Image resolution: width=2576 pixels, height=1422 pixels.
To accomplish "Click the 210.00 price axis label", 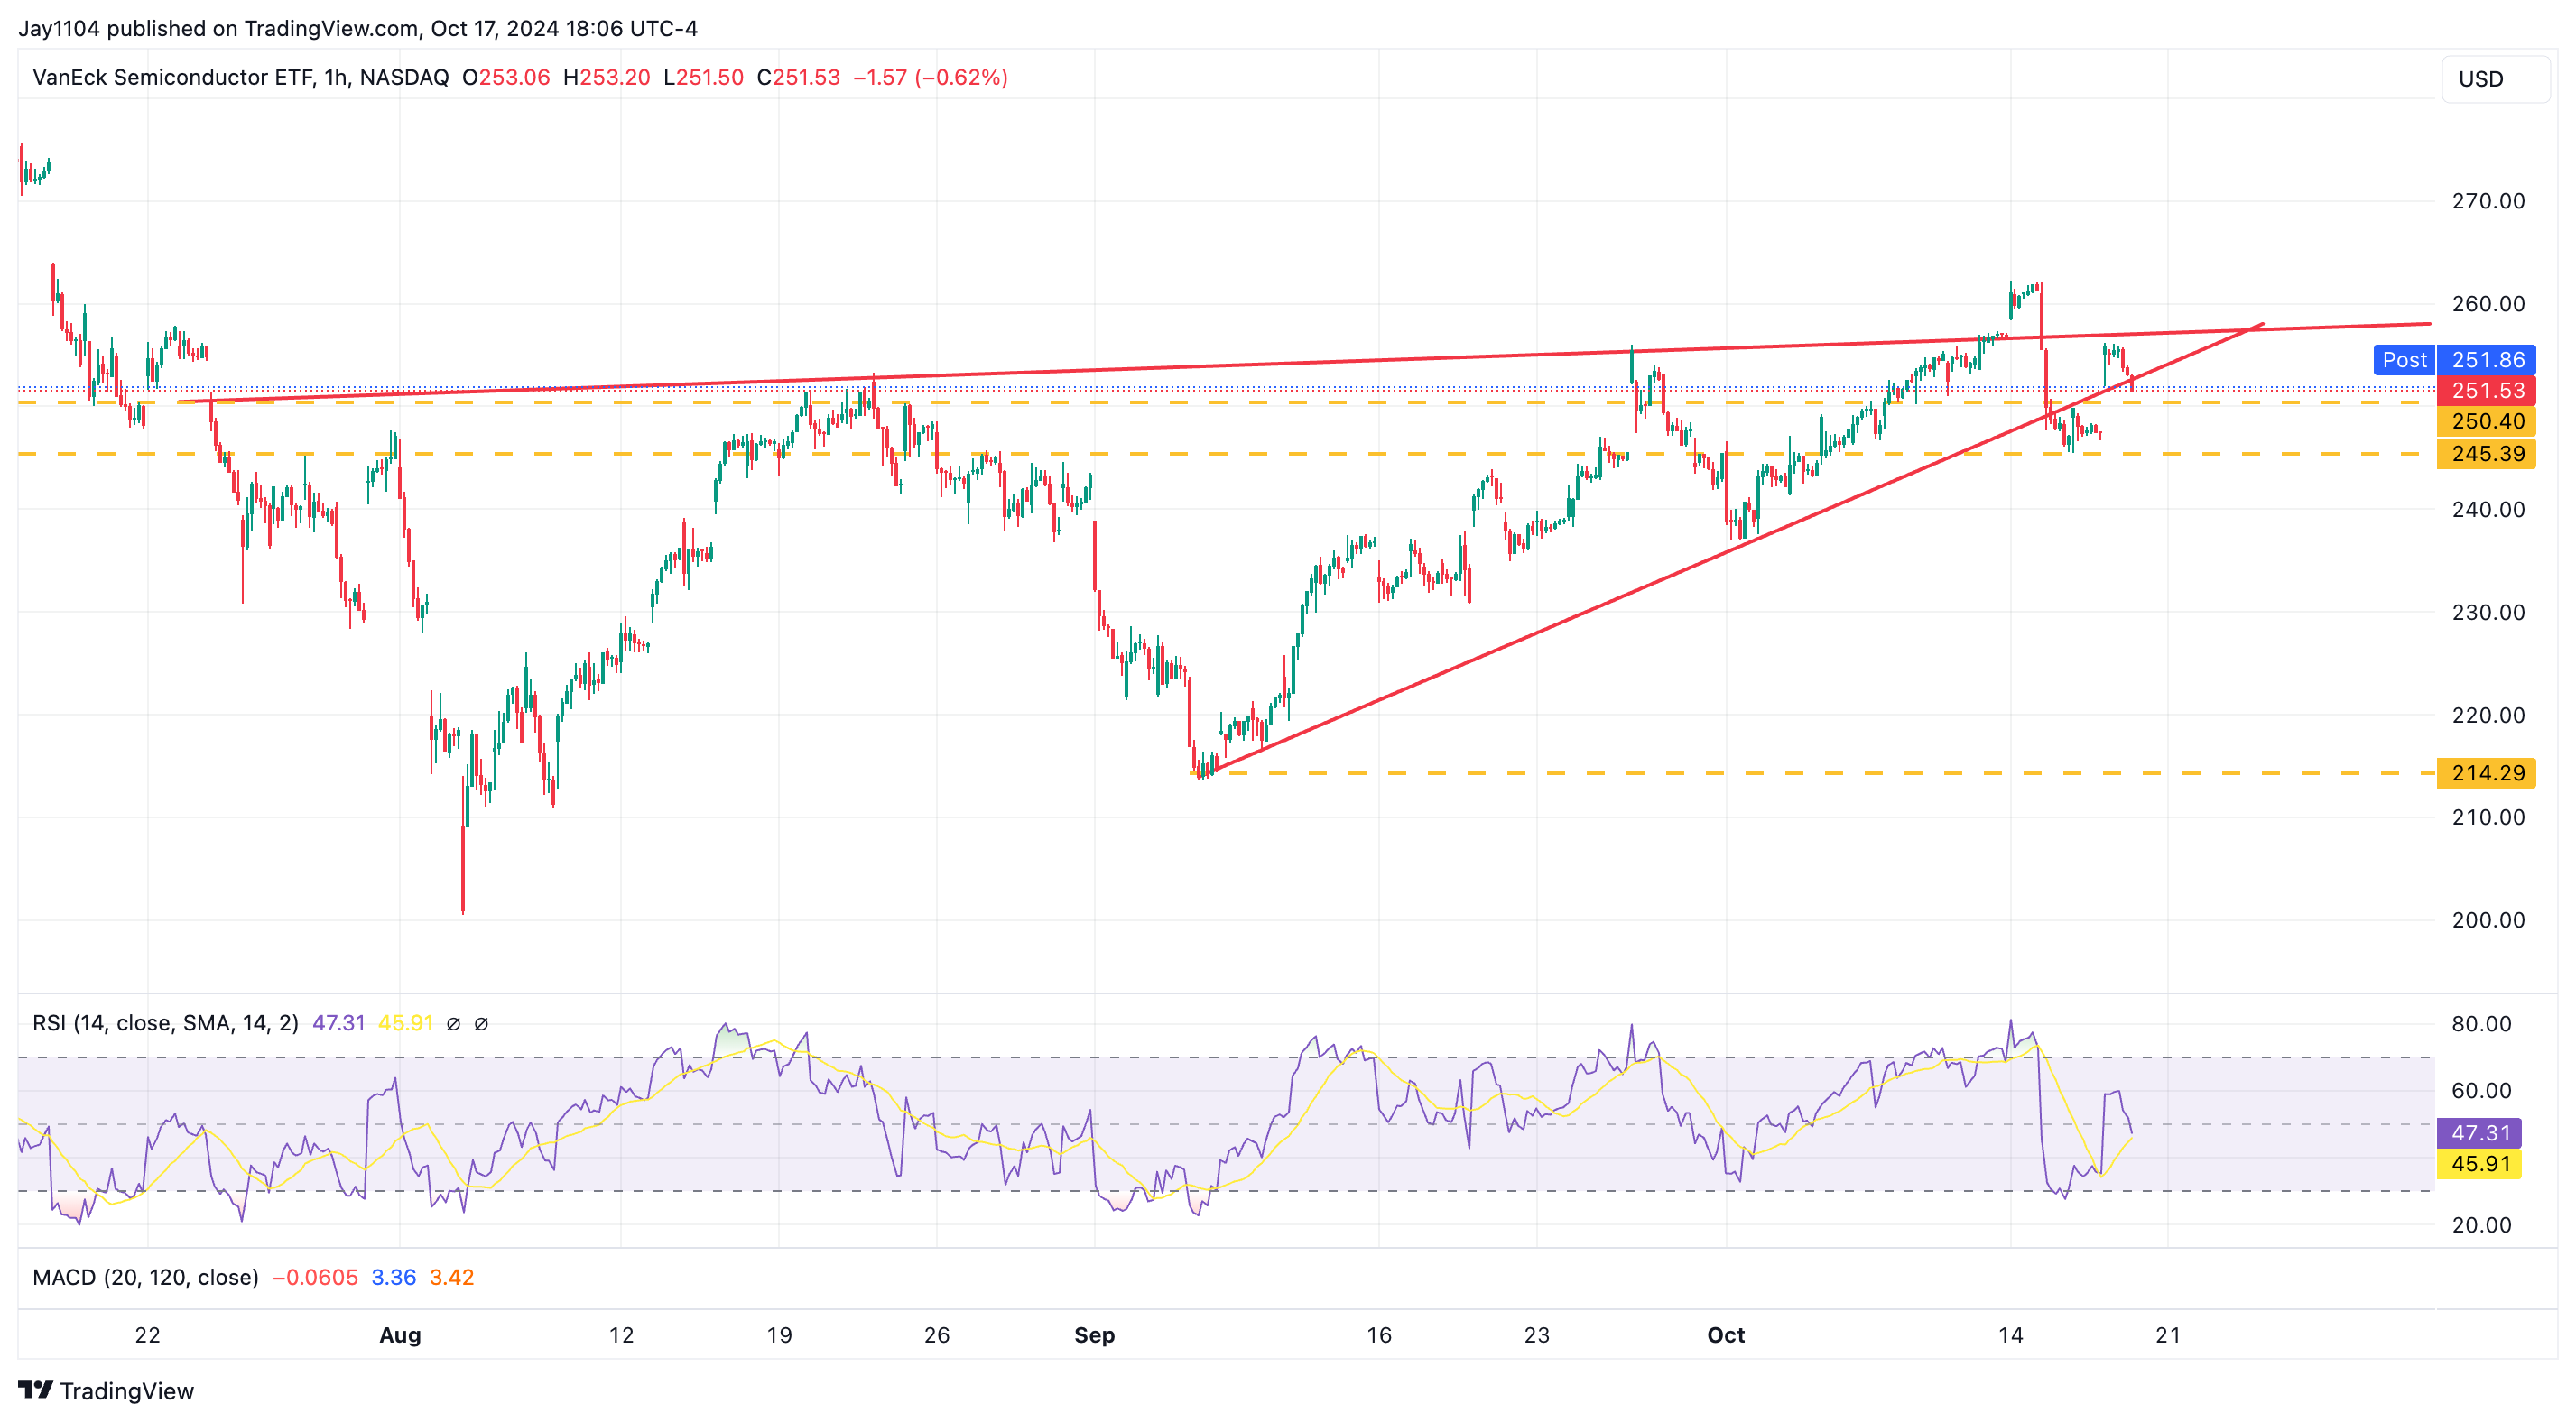I will (2488, 817).
